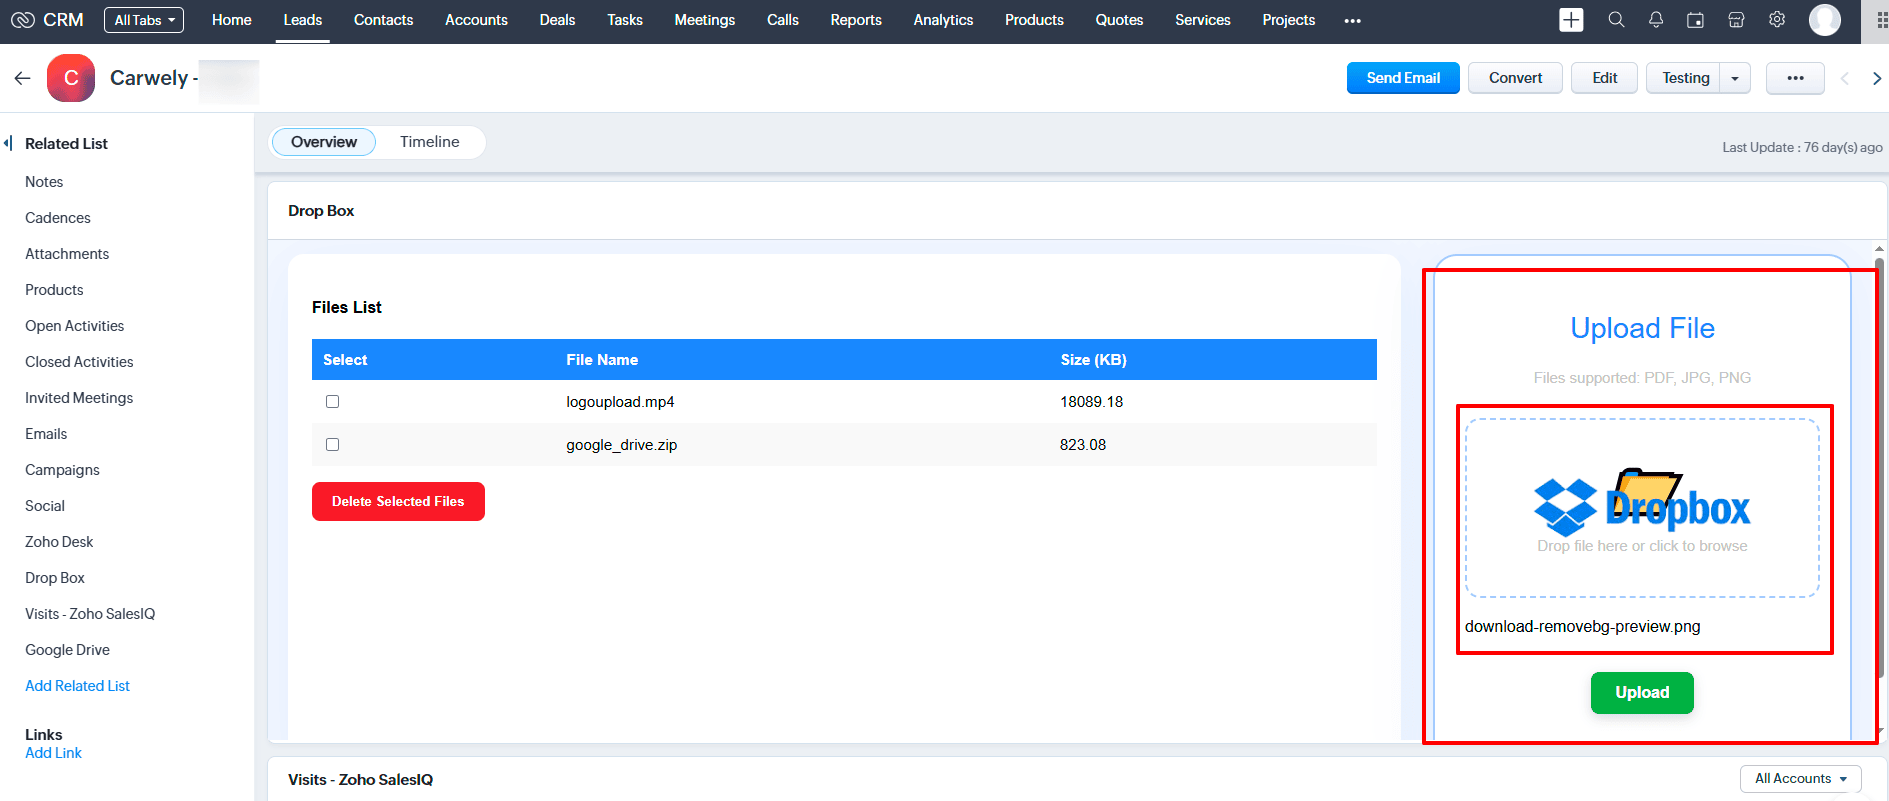Screen dimensions: 1889x801
Task: Tick the google_drive.zip file checkbox
Action: click(333, 445)
